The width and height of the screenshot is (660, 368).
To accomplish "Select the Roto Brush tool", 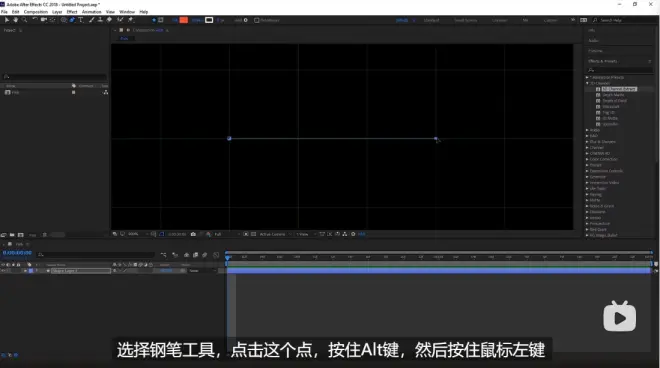I will point(120,20).
